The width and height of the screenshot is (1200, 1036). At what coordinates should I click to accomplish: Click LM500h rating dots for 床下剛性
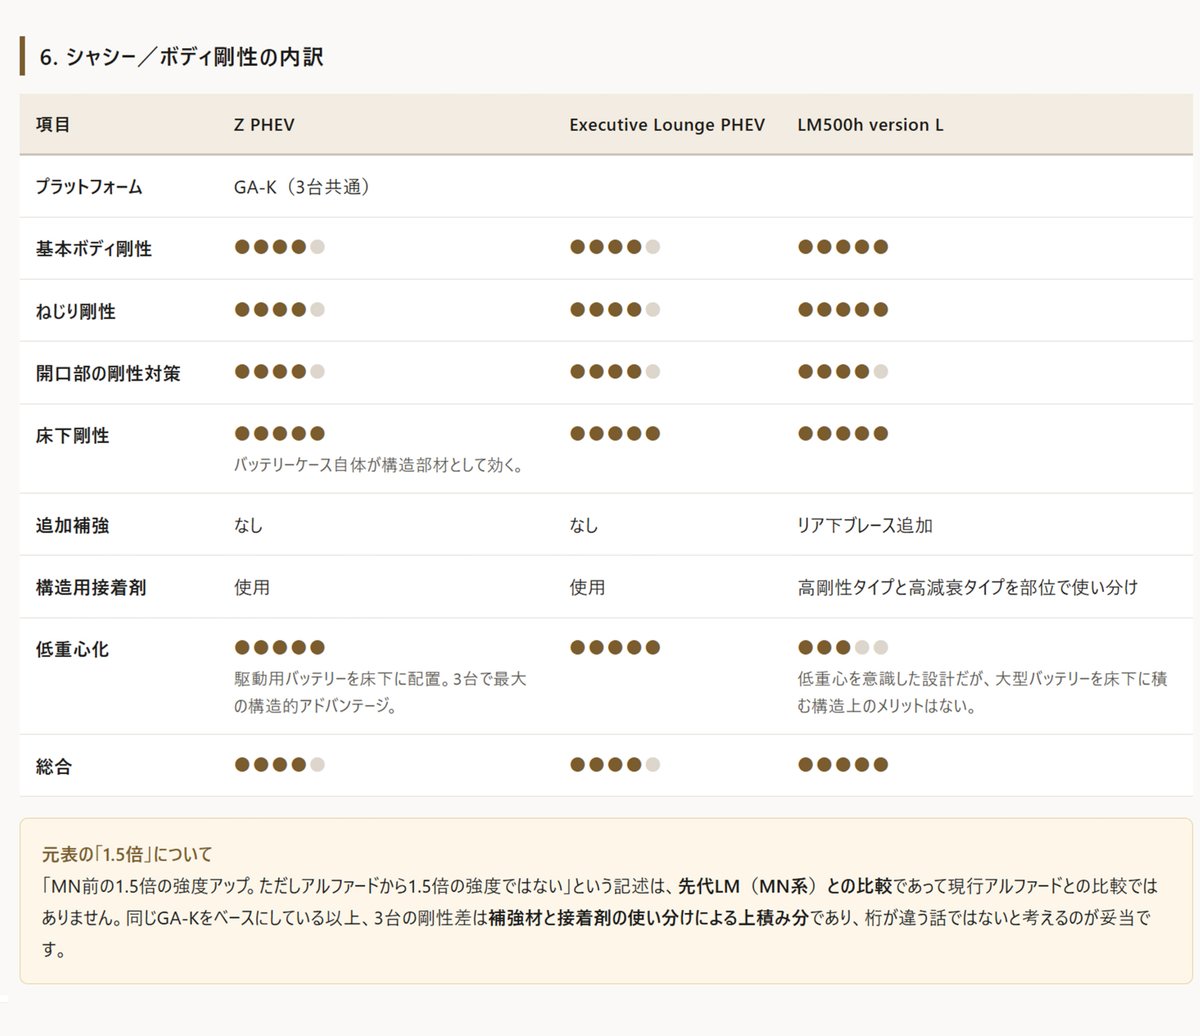tap(843, 433)
